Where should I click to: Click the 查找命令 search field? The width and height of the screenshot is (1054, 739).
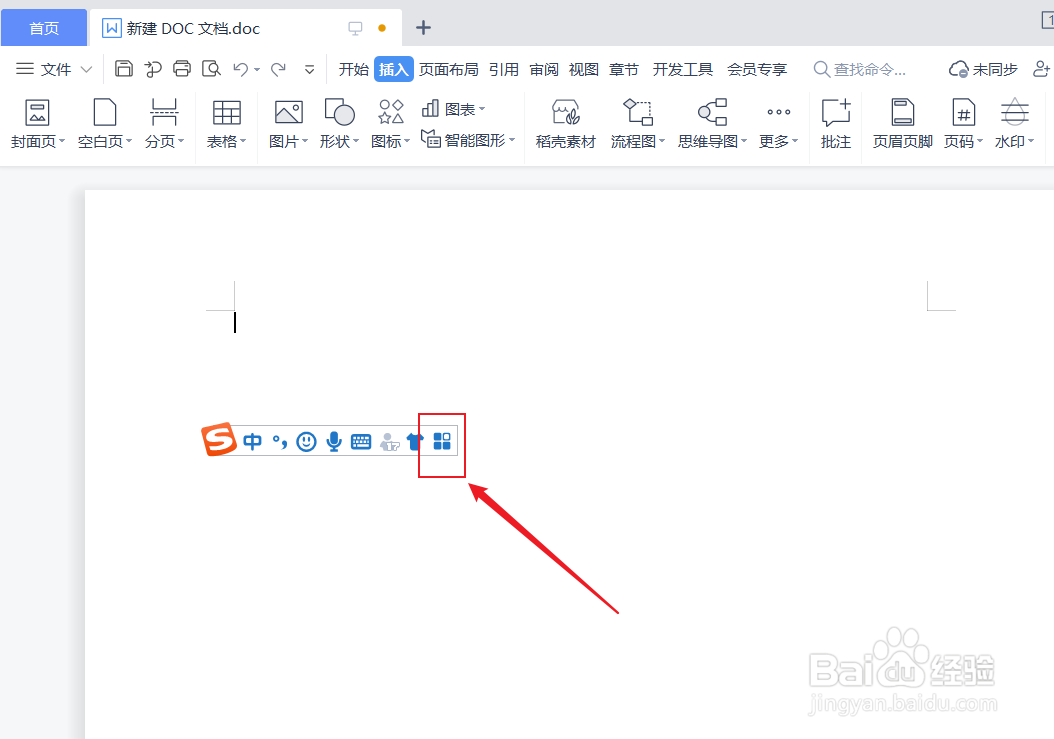pos(867,68)
